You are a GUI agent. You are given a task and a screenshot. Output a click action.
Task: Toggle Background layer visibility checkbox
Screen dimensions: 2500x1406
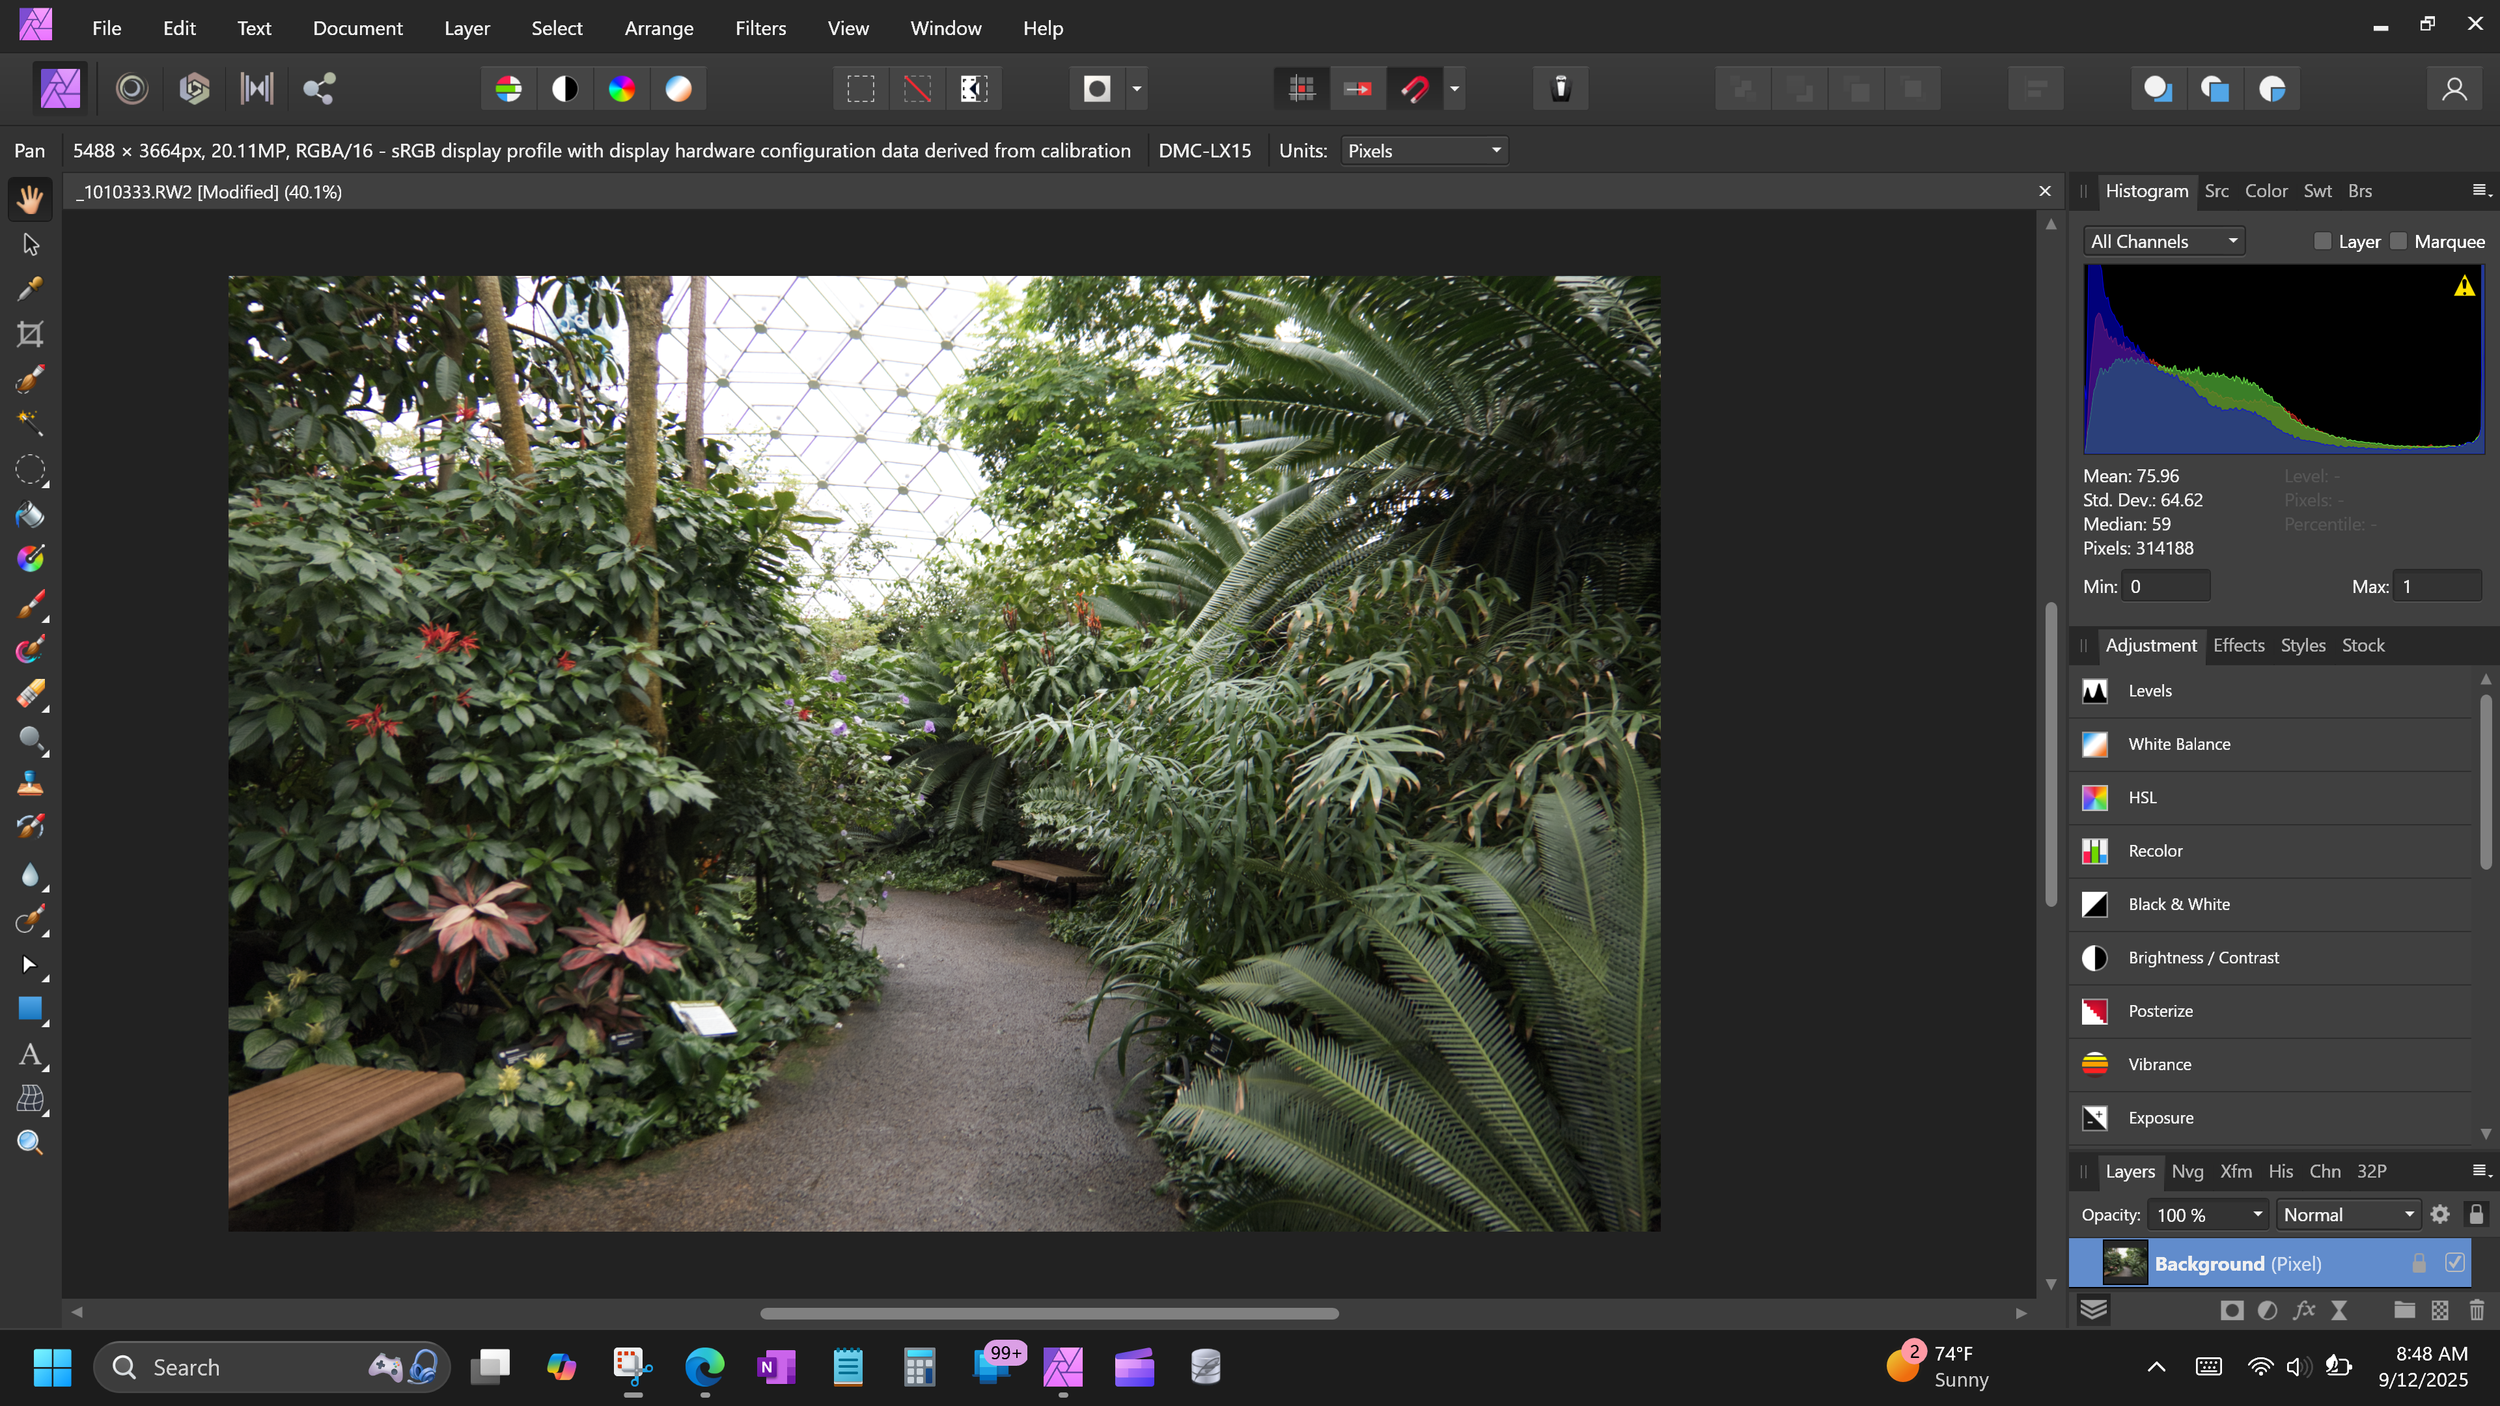point(2454,1263)
